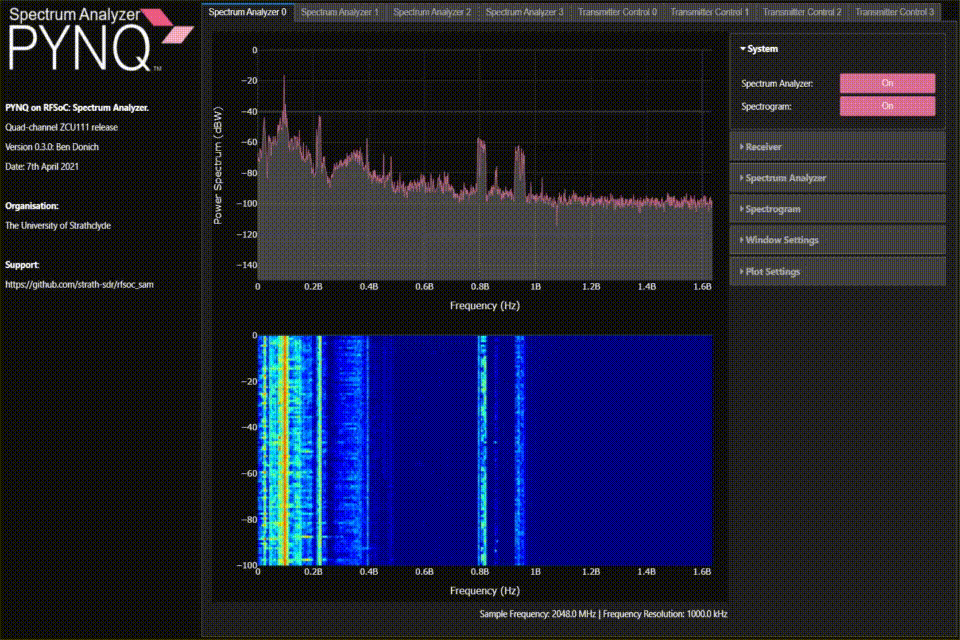Open the Transmitter Control 3 tab
Image resolution: width=960 pixels, height=640 pixels.
point(894,12)
